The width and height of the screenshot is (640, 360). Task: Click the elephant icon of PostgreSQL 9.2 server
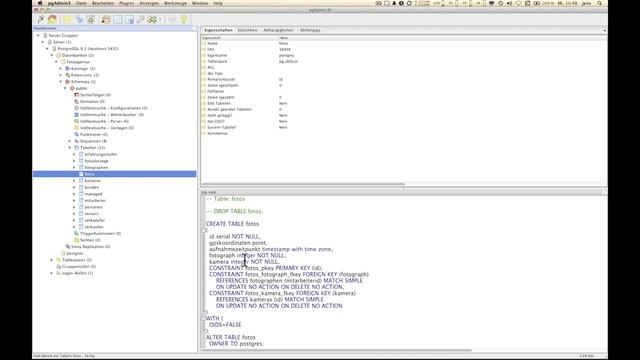[x=54, y=49]
